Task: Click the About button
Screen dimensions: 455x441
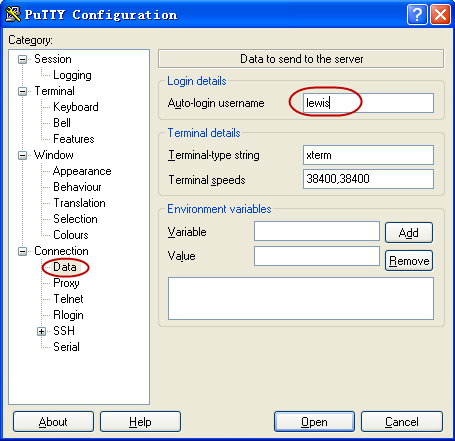Action: pyautogui.click(x=53, y=422)
